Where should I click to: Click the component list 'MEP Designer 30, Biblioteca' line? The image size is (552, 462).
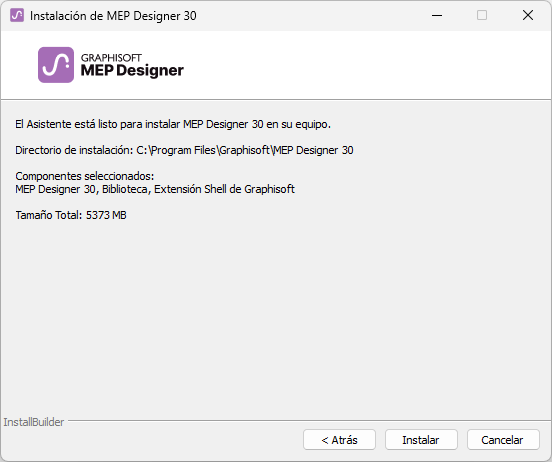pyautogui.click(x=155, y=189)
